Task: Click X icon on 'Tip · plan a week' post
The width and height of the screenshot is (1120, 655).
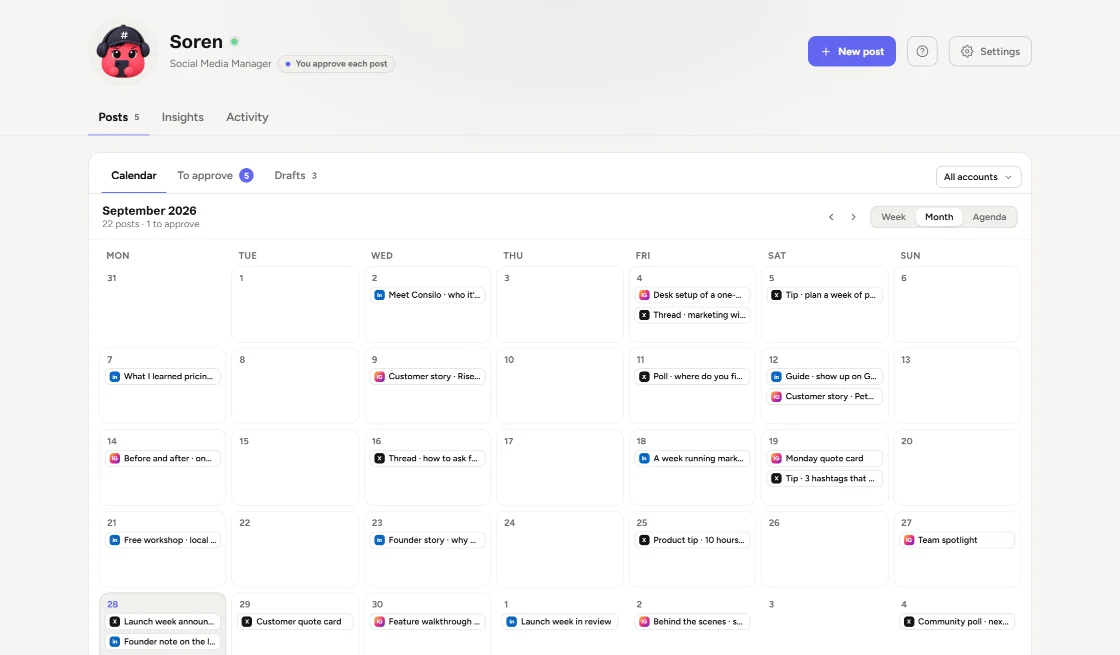Action: pyautogui.click(x=776, y=295)
